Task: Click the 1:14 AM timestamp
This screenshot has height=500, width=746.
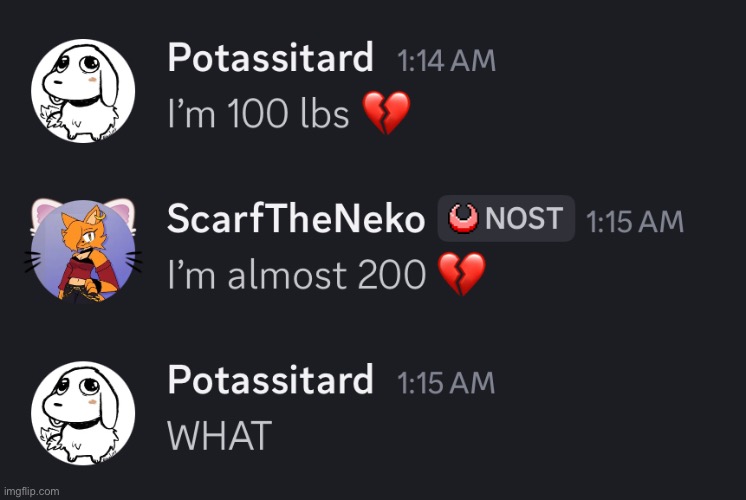Action: point(446,61)
